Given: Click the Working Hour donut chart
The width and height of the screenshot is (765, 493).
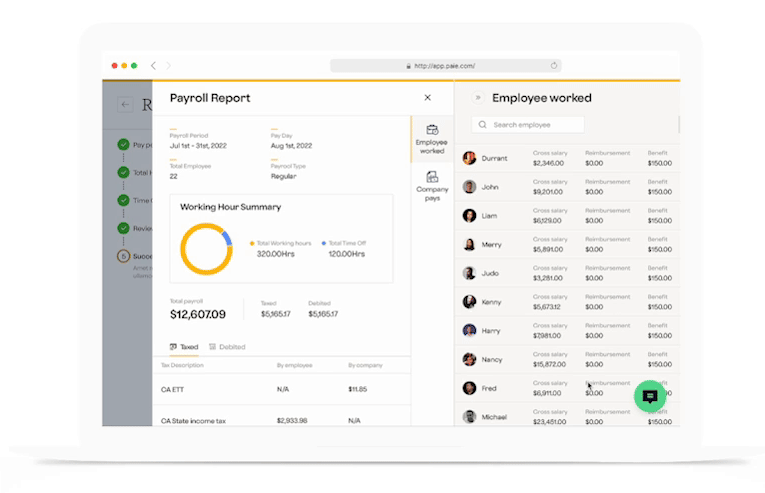Looking at the screenshot, I should click(206, 249).
